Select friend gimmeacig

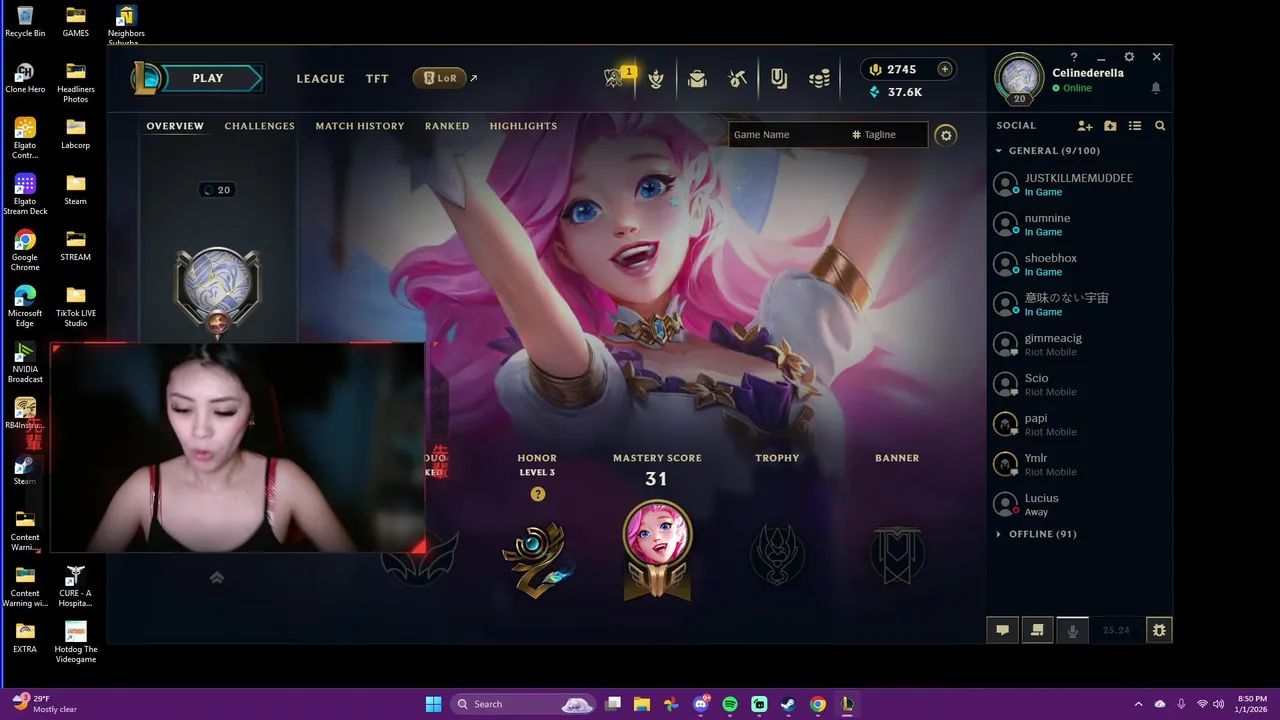pyautogui.click(x=1079, y=344)
